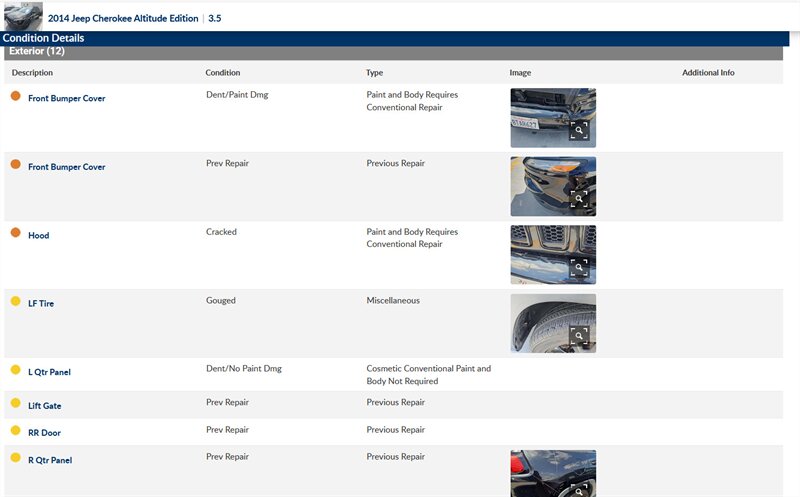Collapse the Condition Details header bar
Viewport: 800px width, 497px height.
pyautogui.click(x=43, y=38)
